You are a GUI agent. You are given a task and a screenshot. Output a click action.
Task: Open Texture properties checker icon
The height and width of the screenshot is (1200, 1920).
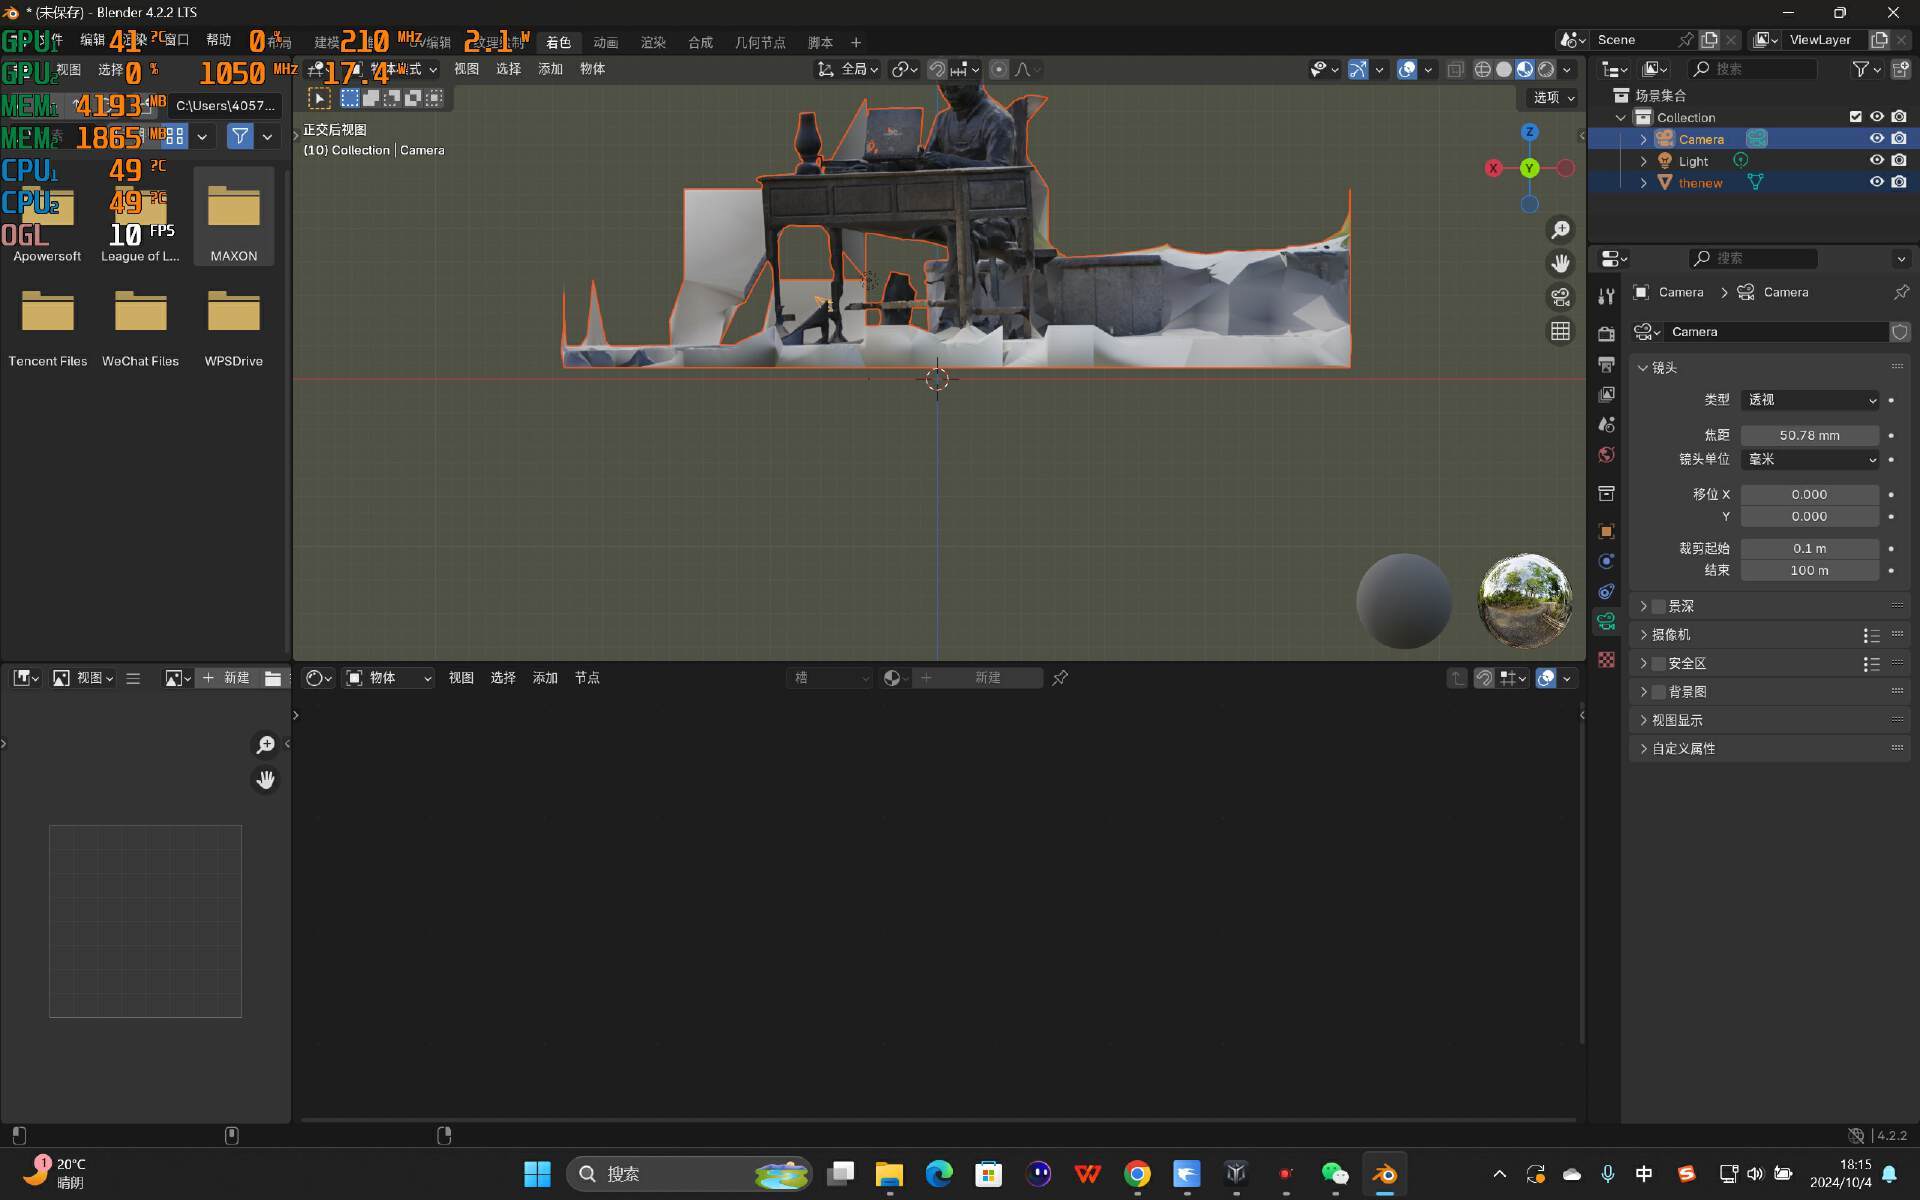(1606, 660)
